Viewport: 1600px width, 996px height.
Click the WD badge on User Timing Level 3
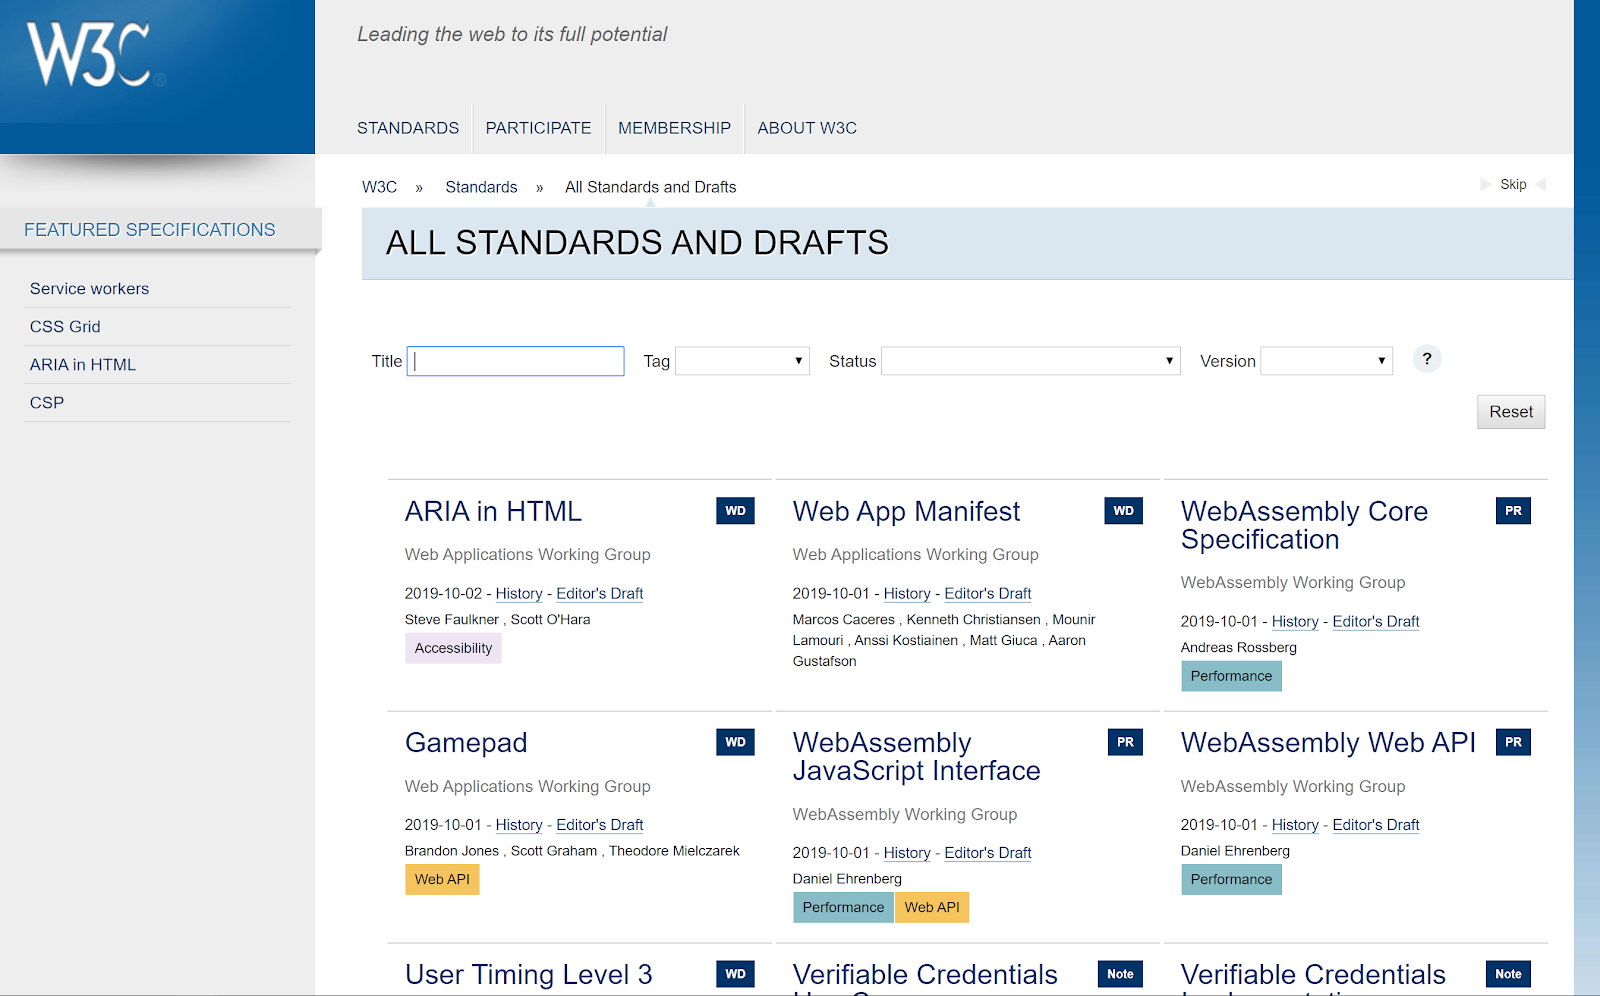click(735, 974)
